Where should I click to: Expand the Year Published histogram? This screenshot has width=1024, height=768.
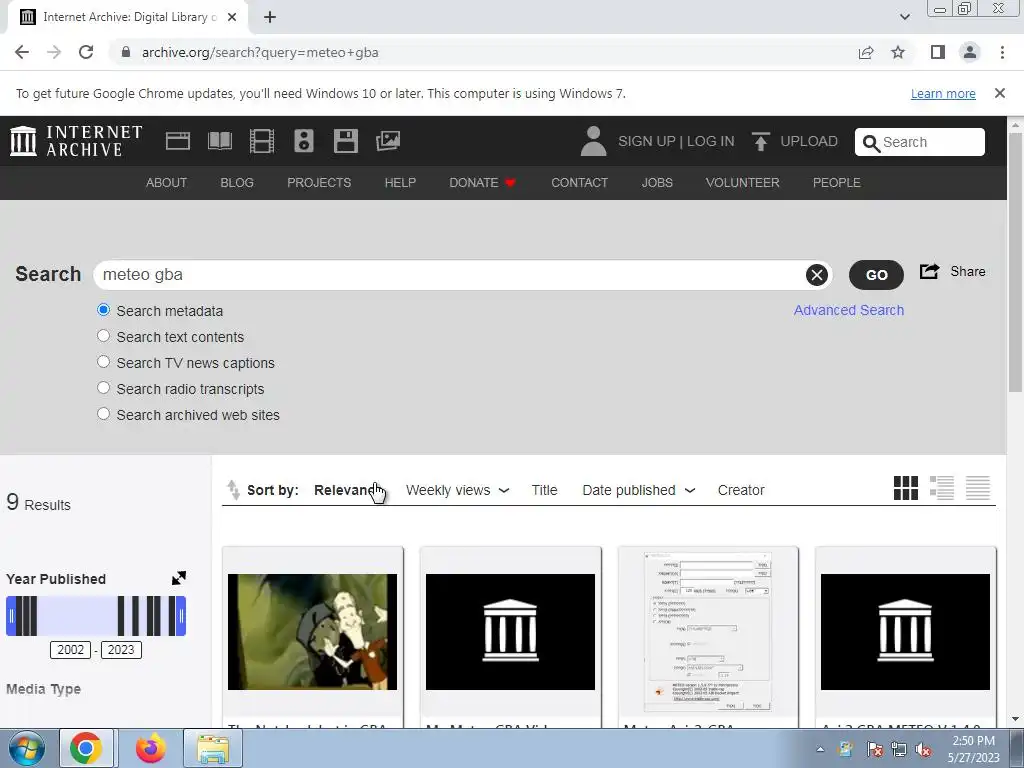point(178,578)
